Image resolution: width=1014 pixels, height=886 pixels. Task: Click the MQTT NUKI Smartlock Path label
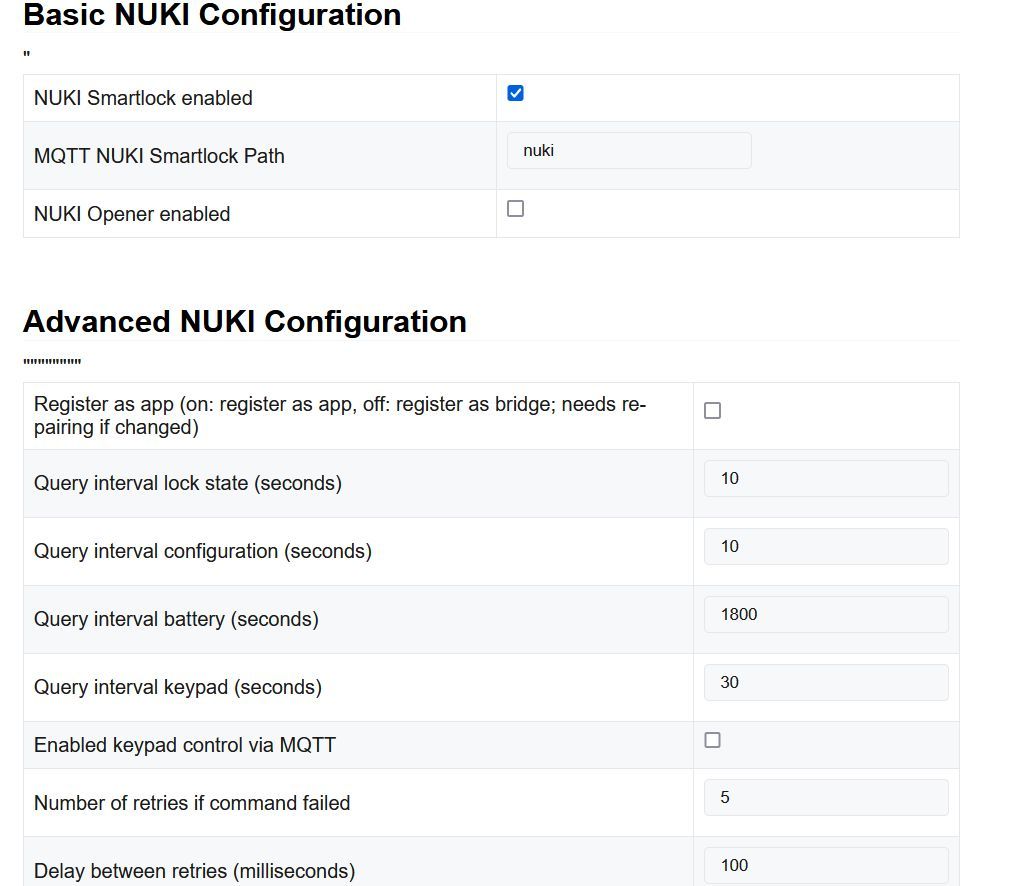[159, 156]
